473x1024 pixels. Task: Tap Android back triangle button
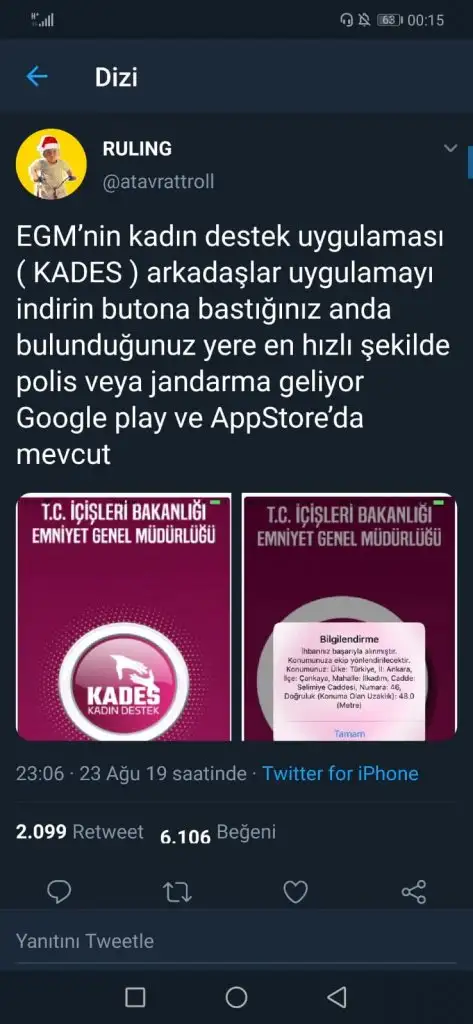(336, 997)
